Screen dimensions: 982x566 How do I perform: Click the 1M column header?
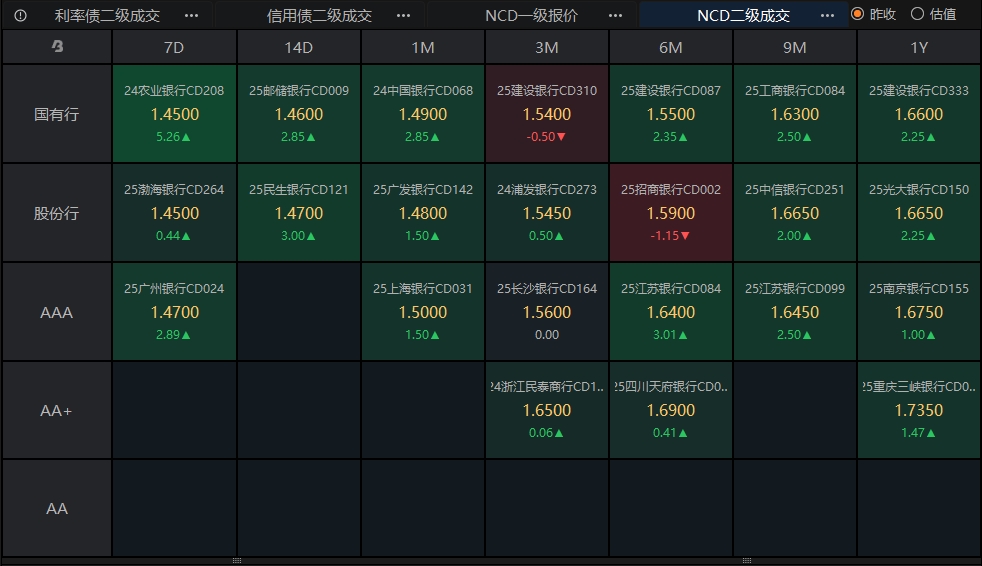[423, 48]
